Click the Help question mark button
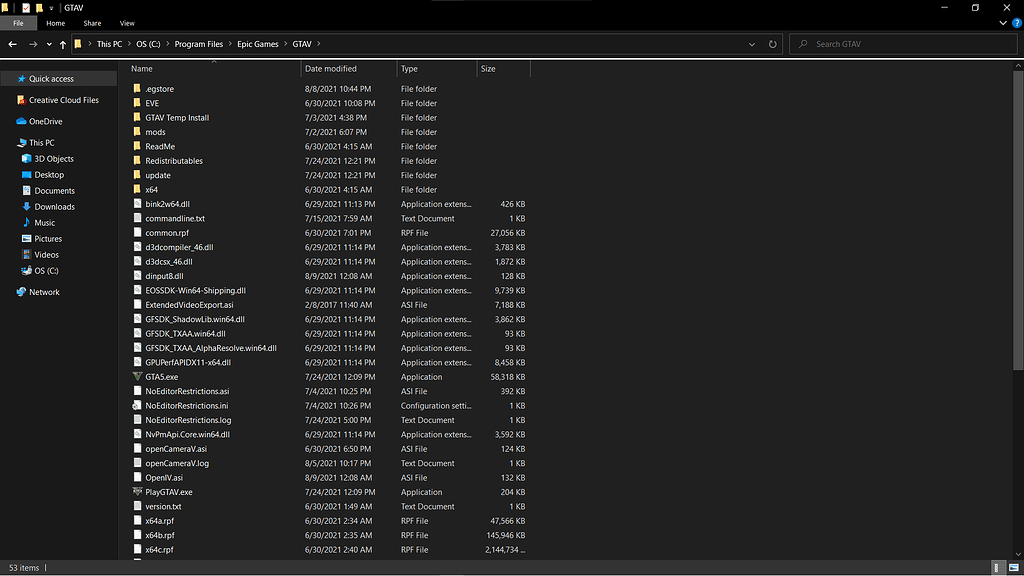 1018,23
